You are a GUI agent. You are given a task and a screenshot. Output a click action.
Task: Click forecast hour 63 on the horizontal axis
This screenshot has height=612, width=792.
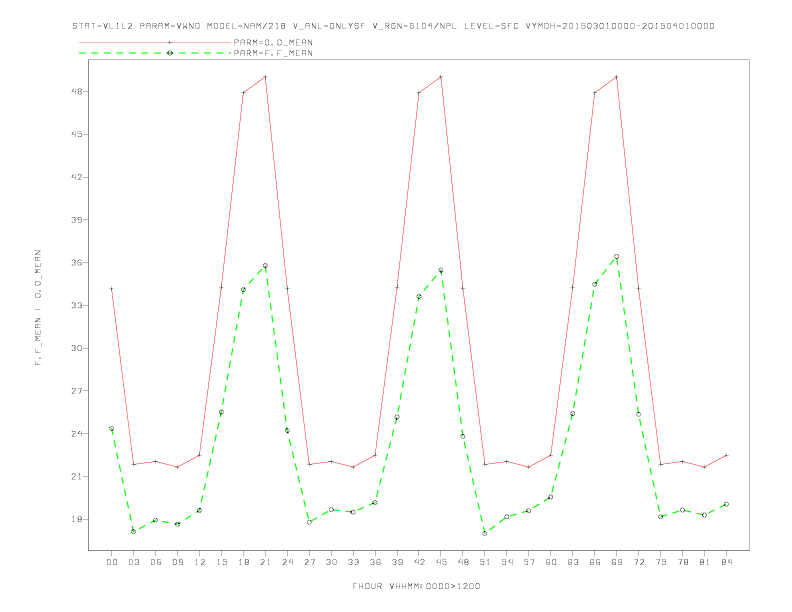coord(573,562)
